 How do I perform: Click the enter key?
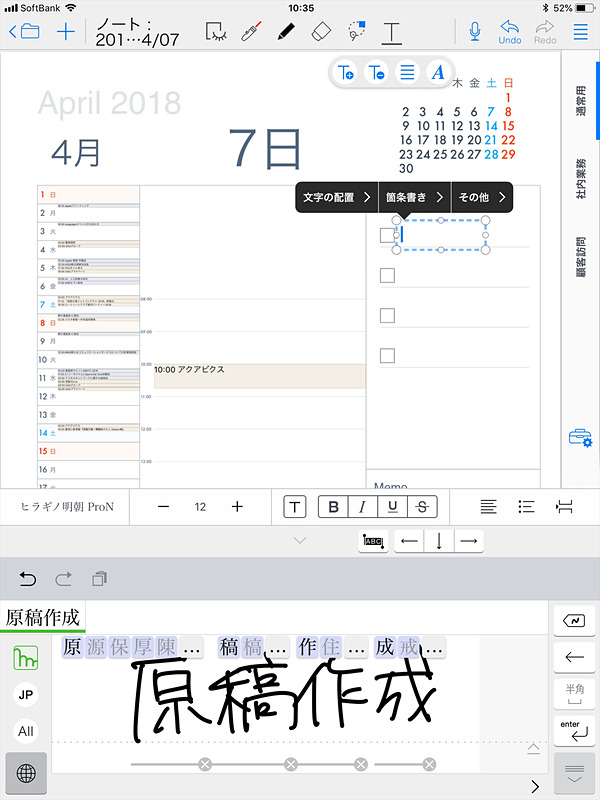(574, 731)
